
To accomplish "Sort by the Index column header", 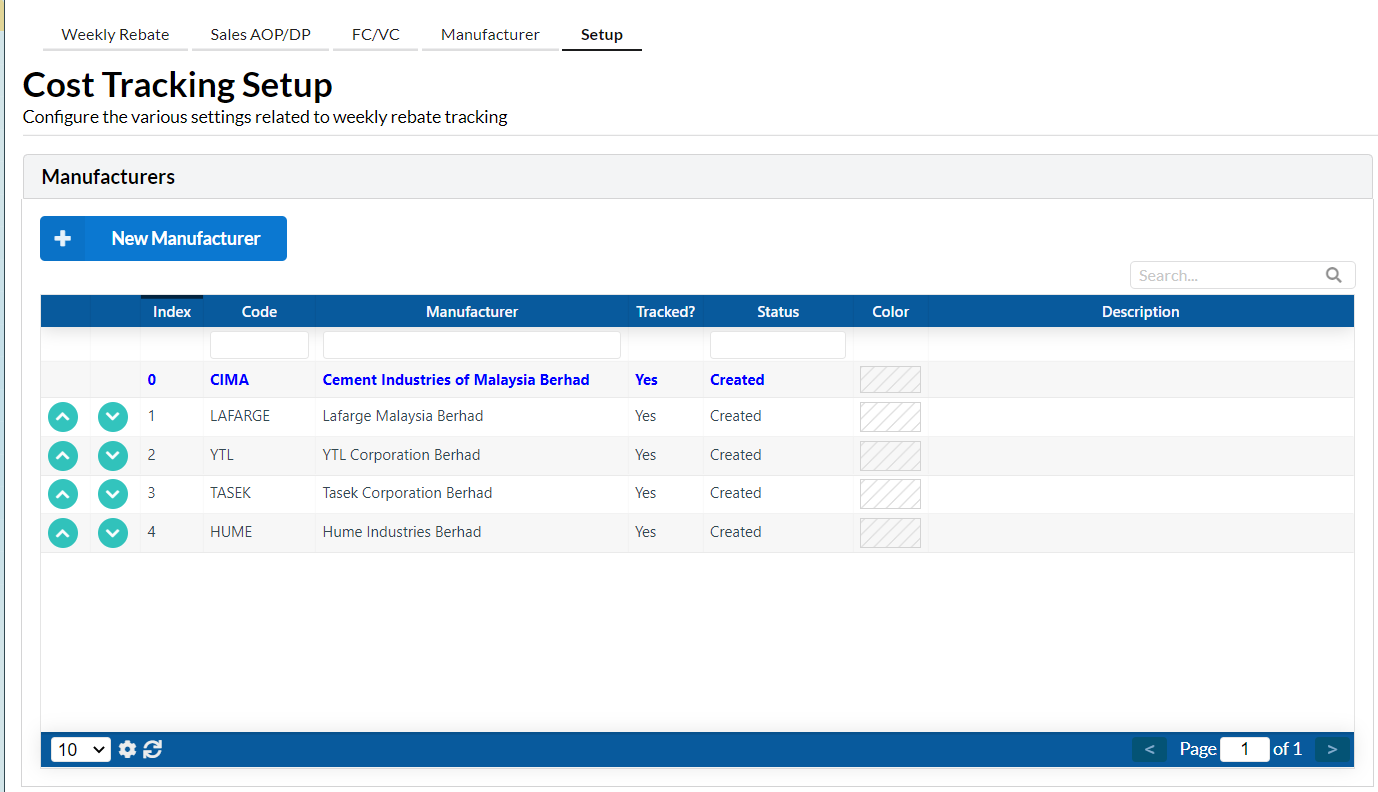I will pyautogui.click(x=172, y=312).
